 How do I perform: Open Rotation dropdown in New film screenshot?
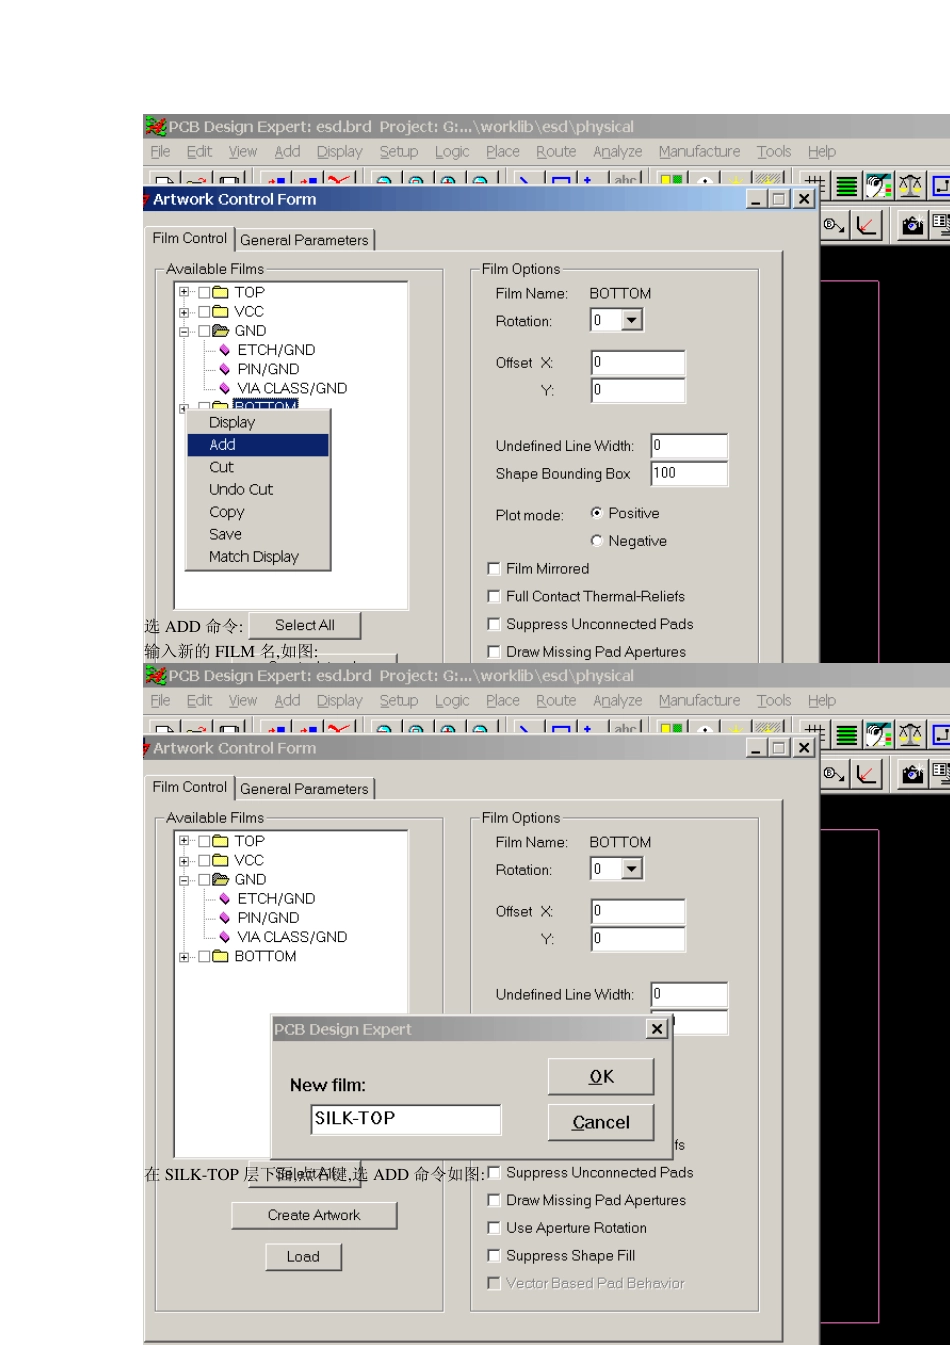pos(631,869)
